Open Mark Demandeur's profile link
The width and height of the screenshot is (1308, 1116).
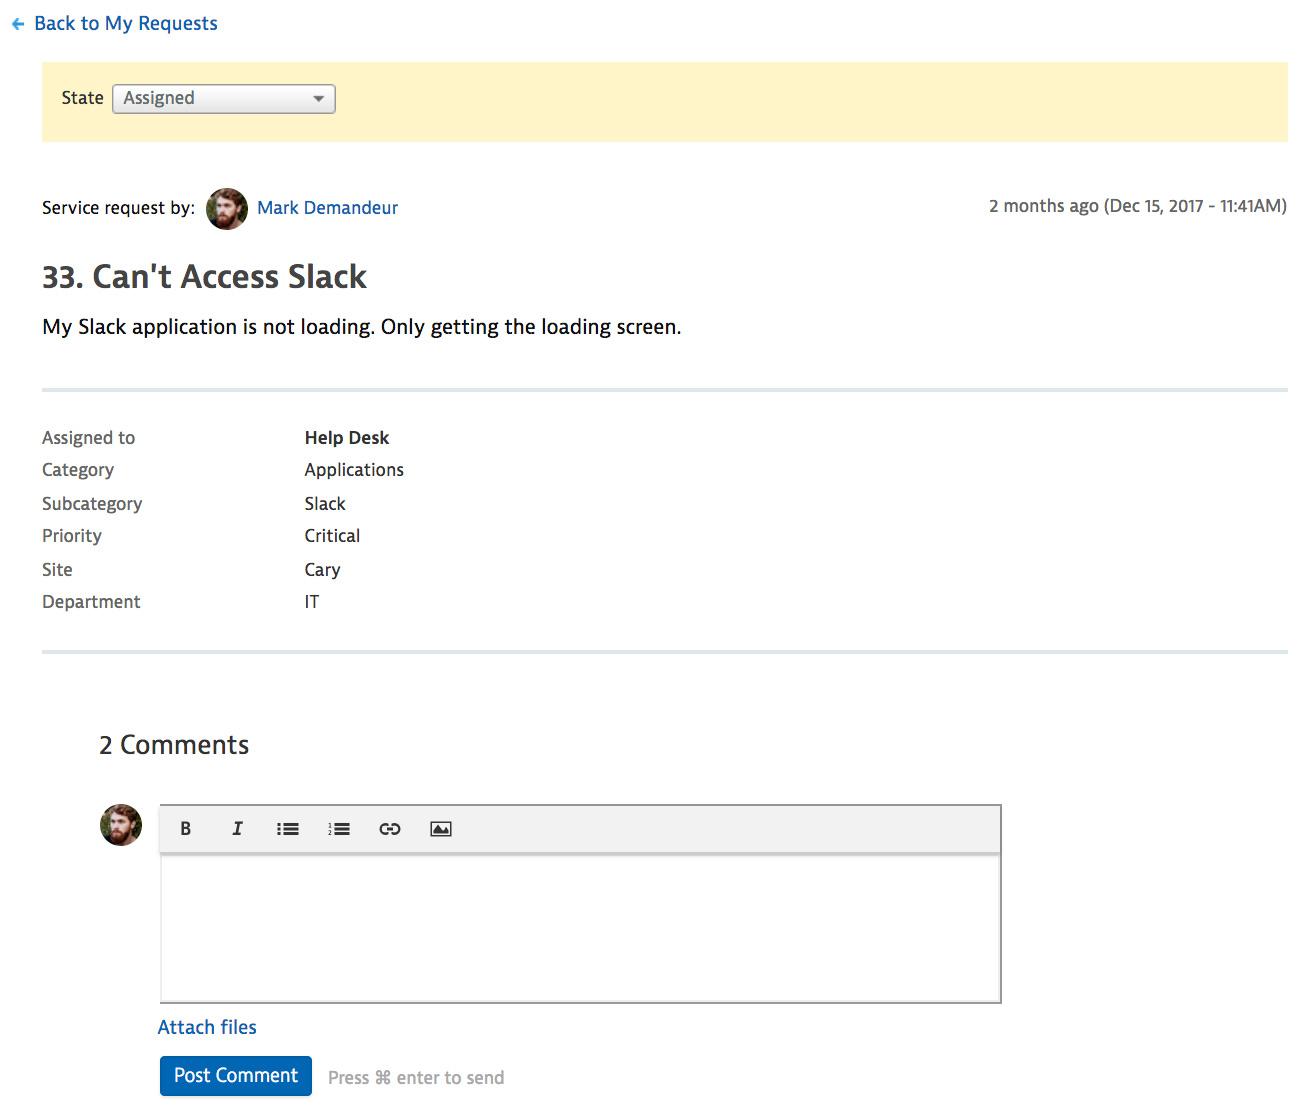pyautogui.click(x=327, y=208)
